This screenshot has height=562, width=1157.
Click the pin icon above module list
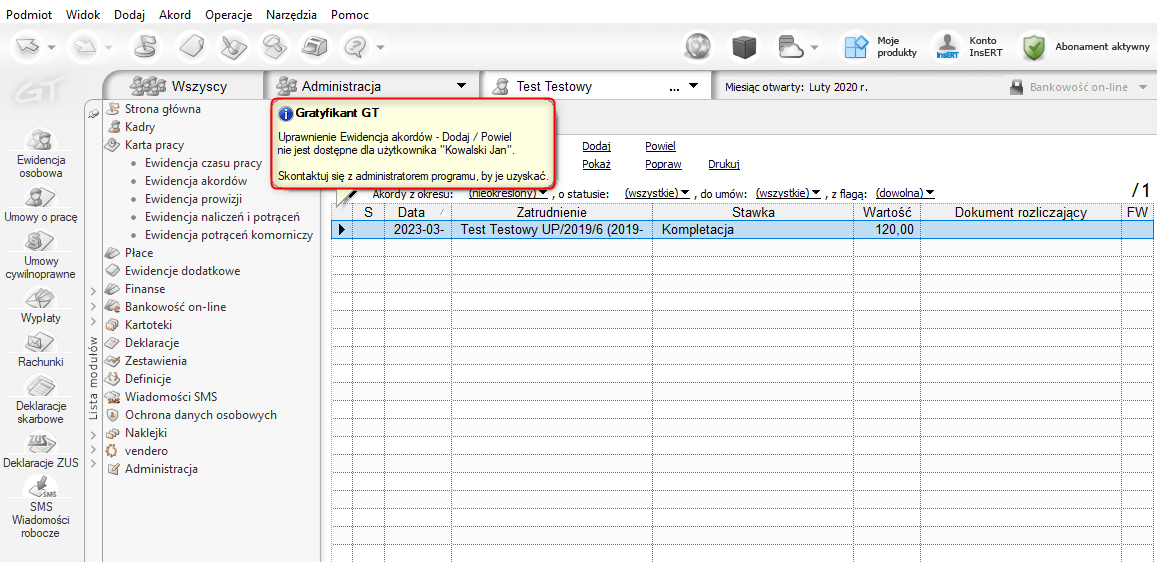pos(94,113)
